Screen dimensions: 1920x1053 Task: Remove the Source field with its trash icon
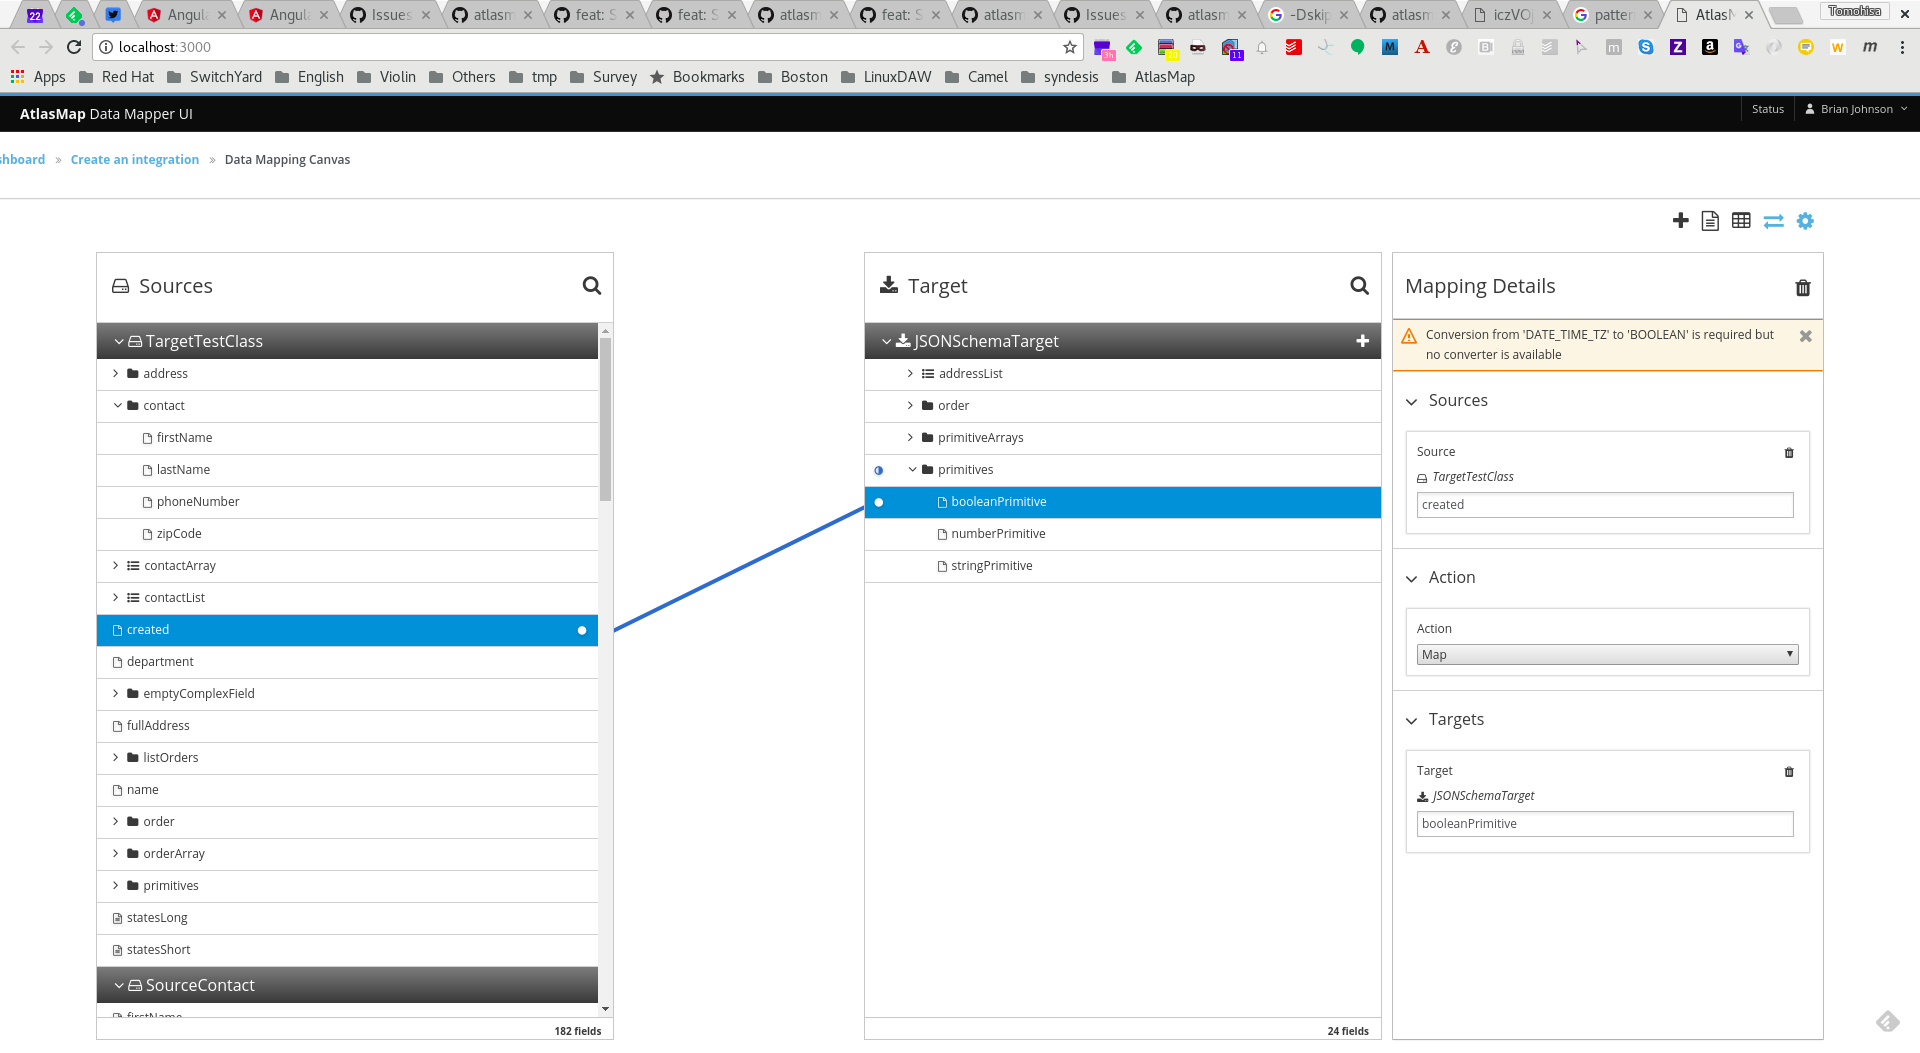click(1789, 453)
